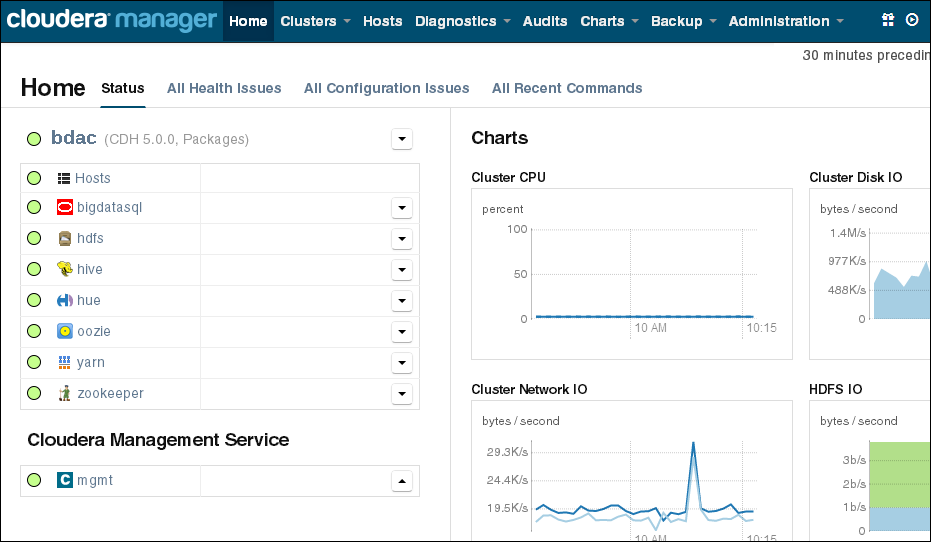Open Hosts in top navigation bar
This screenshot has height=542, width=931.
(382, 21)
